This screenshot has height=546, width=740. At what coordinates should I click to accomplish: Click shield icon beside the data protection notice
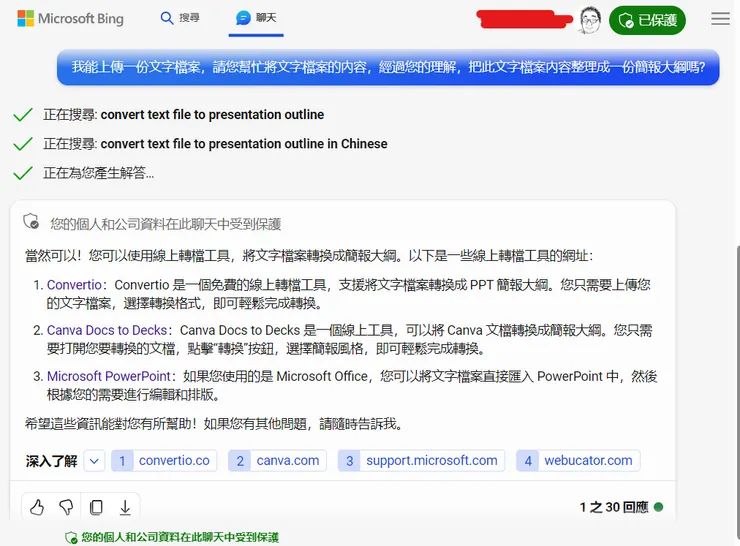click(31, 221)
